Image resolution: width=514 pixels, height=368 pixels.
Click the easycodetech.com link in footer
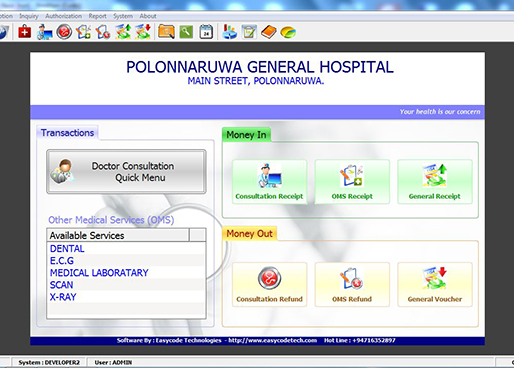click(x=272, y=340)
